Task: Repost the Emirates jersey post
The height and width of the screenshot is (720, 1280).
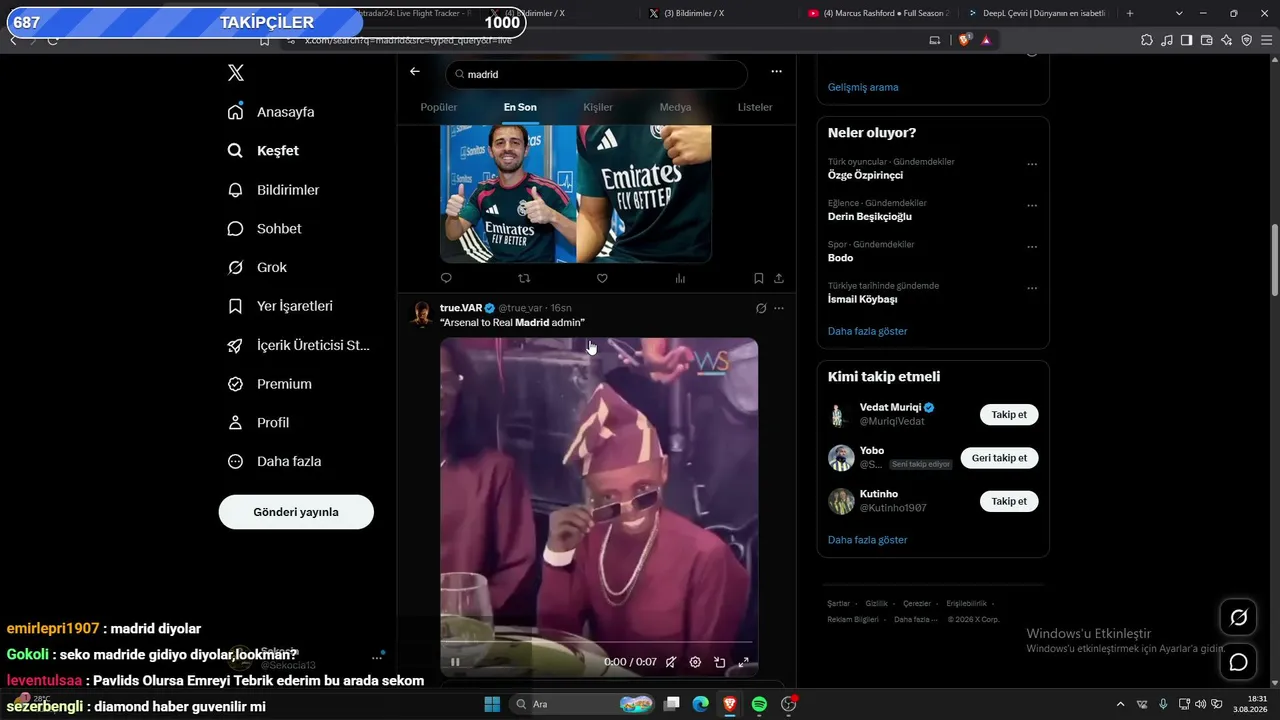Action: coord(524,278)
